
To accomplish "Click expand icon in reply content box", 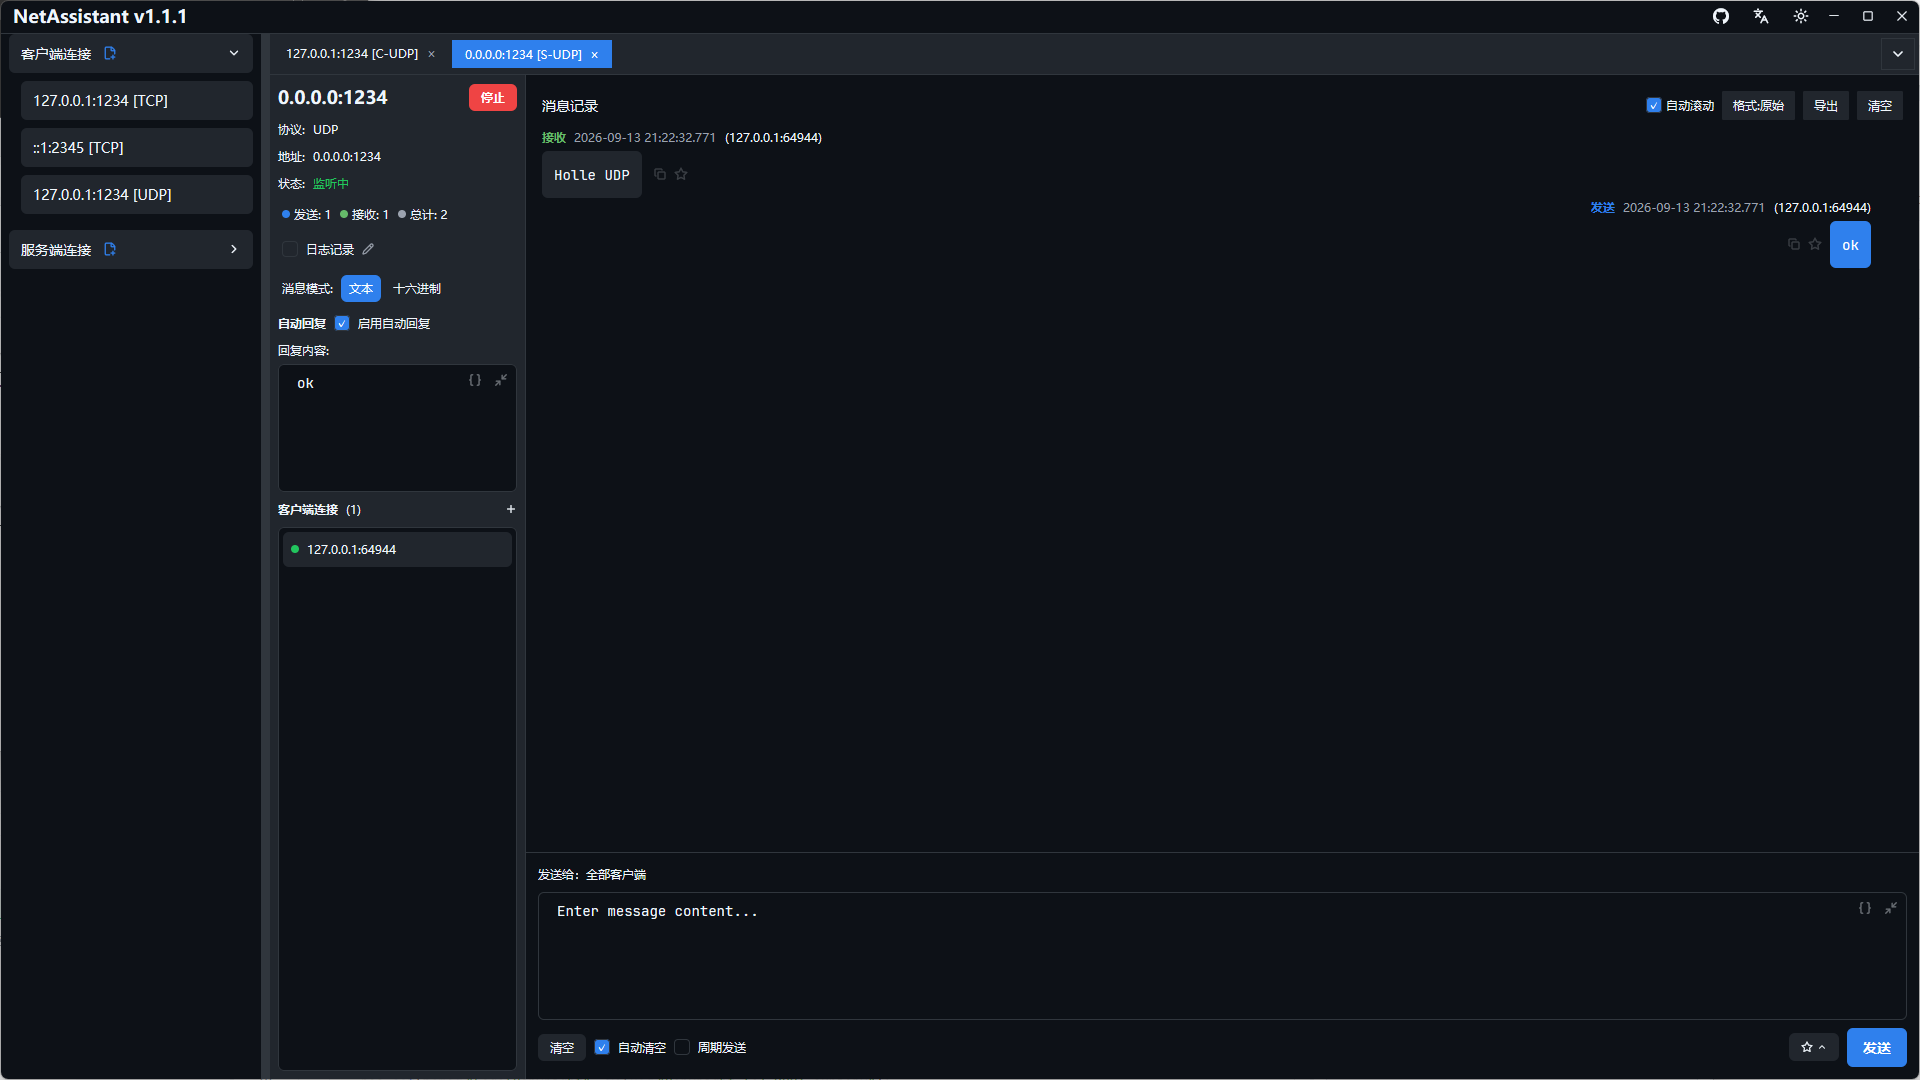I will 501,380.
